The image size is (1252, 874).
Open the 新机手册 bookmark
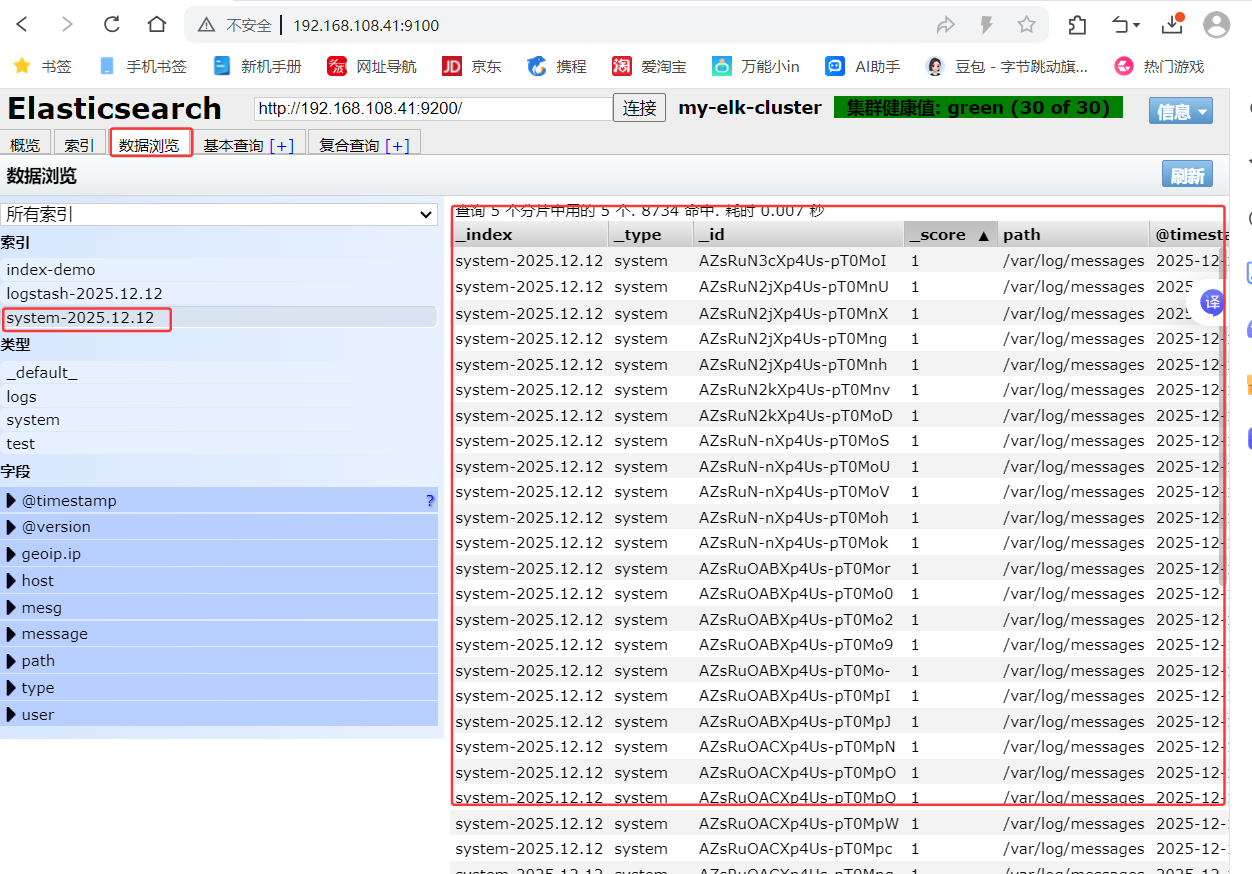[258, 67]
